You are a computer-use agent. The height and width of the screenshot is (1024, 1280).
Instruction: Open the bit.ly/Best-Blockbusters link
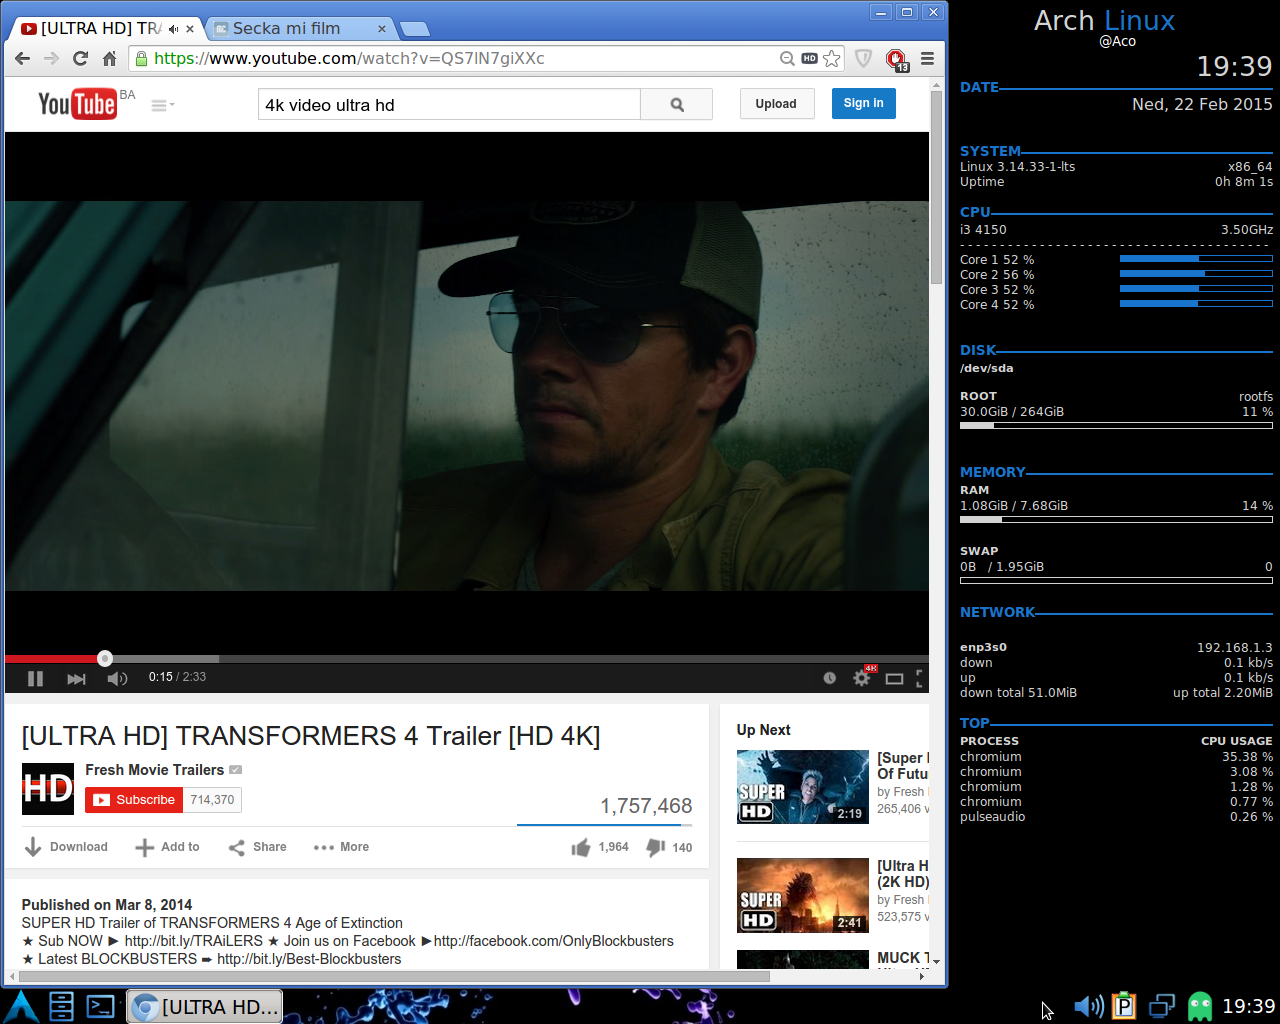tap(309, 959)
